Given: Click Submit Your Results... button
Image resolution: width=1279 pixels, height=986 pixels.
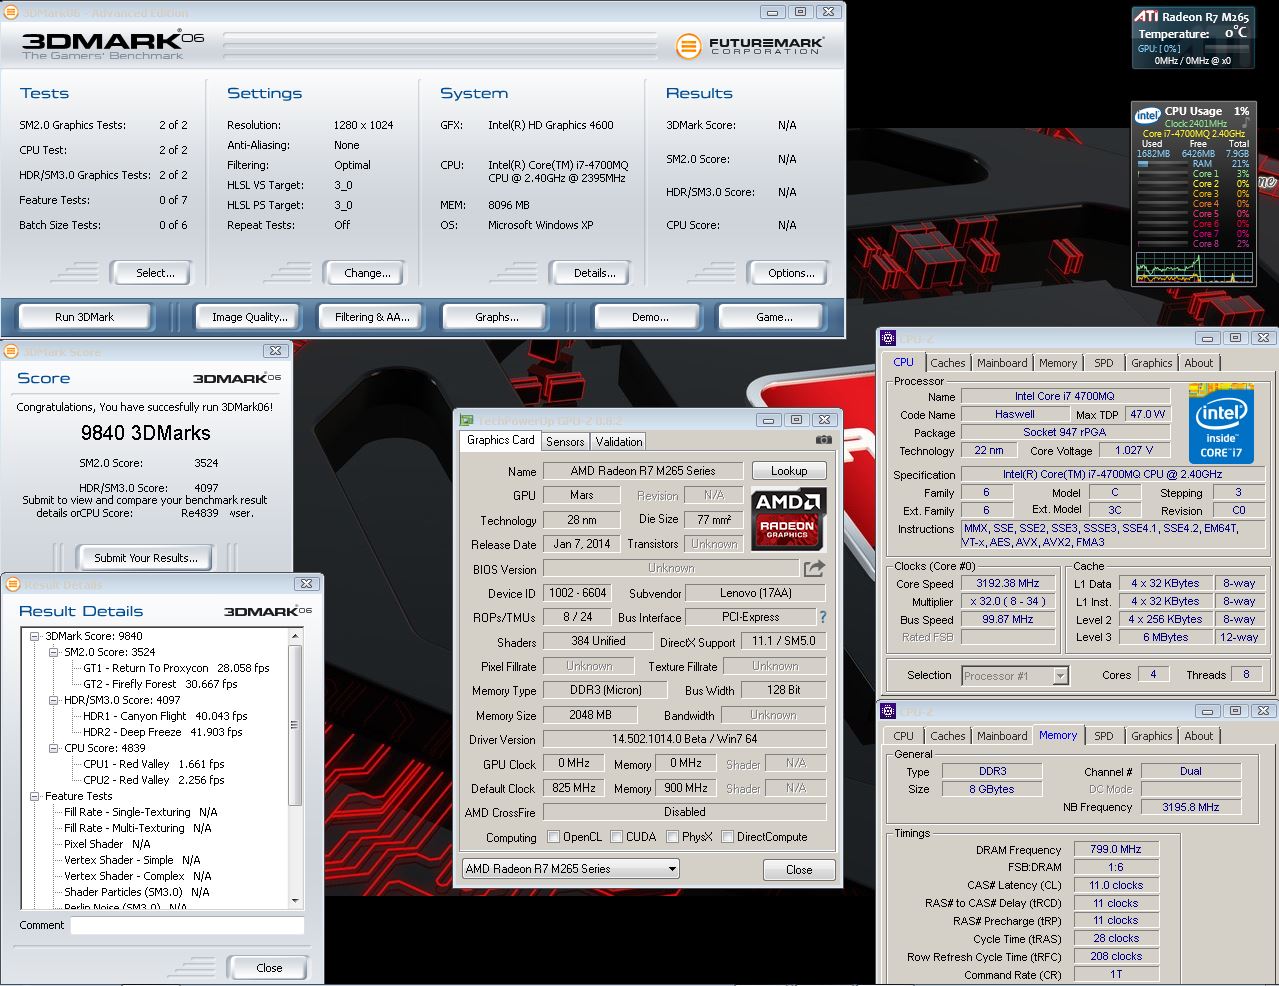Looking at the screenshot, I should 146,558.
